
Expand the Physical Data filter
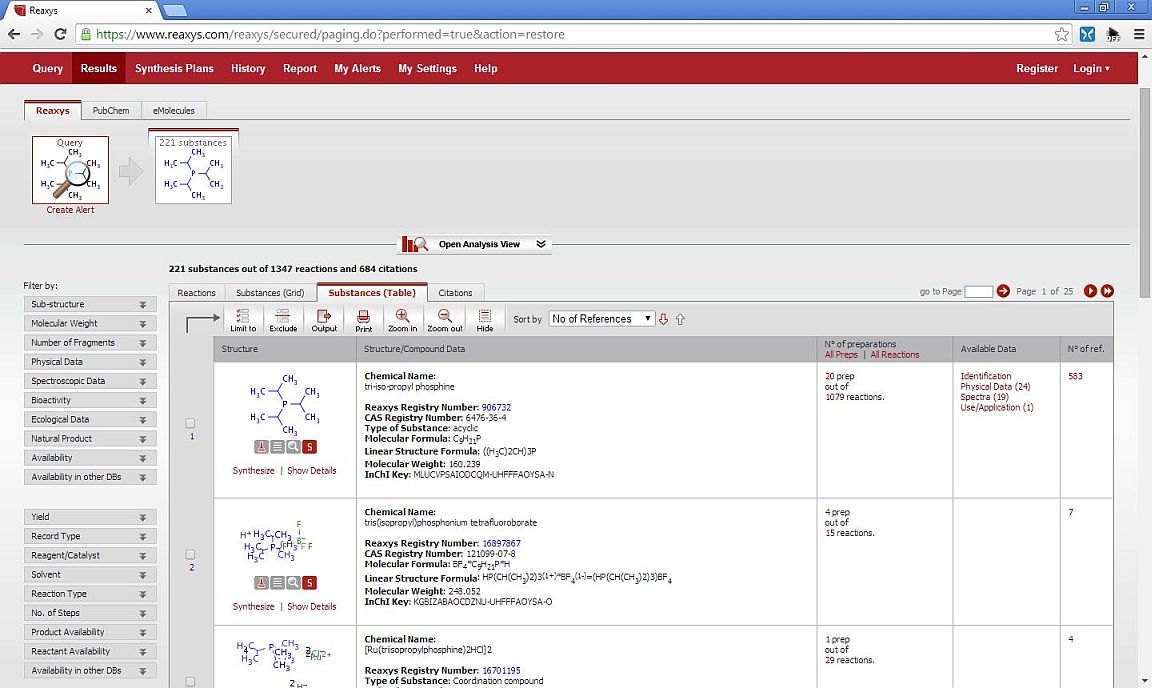coord(90,362)
